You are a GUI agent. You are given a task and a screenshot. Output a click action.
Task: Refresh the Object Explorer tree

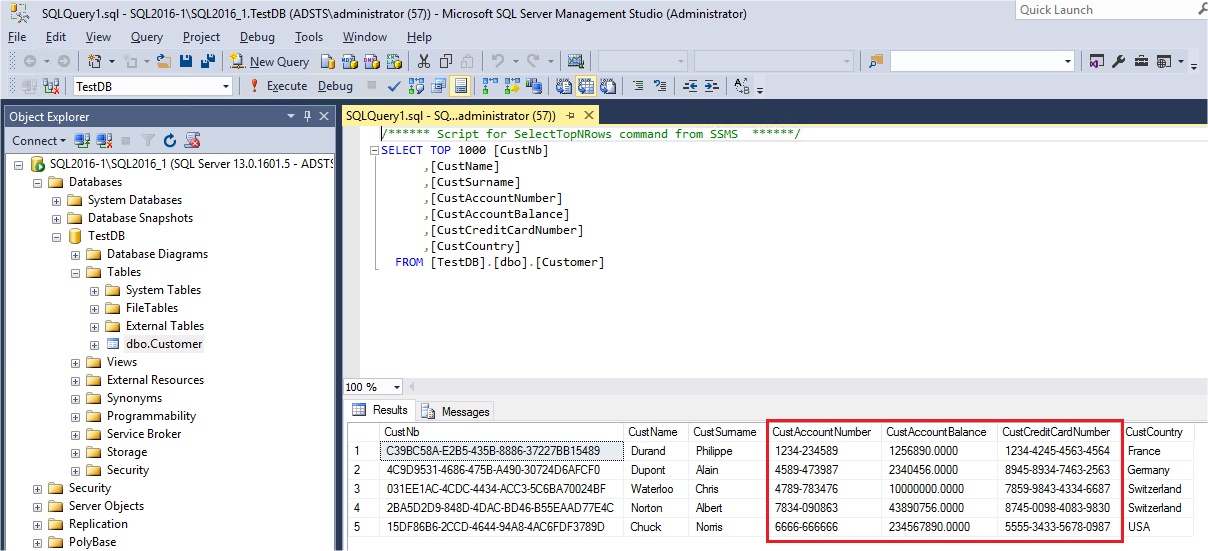coord(170,141)
